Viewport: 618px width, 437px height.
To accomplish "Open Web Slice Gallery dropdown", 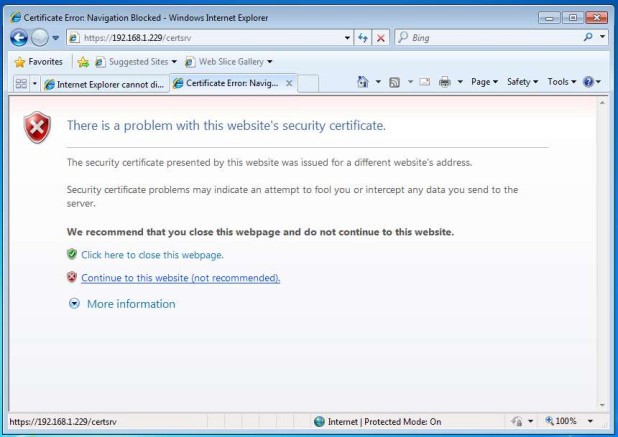I will [229, 62].
